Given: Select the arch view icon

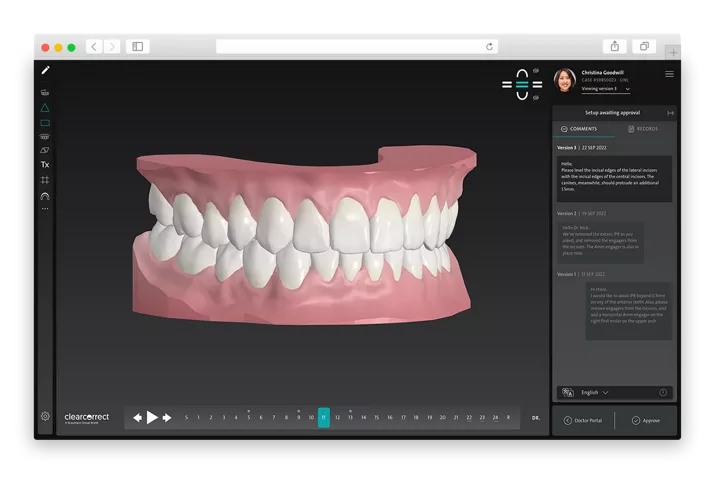Looking at the screenshot, I should [45, 196].
